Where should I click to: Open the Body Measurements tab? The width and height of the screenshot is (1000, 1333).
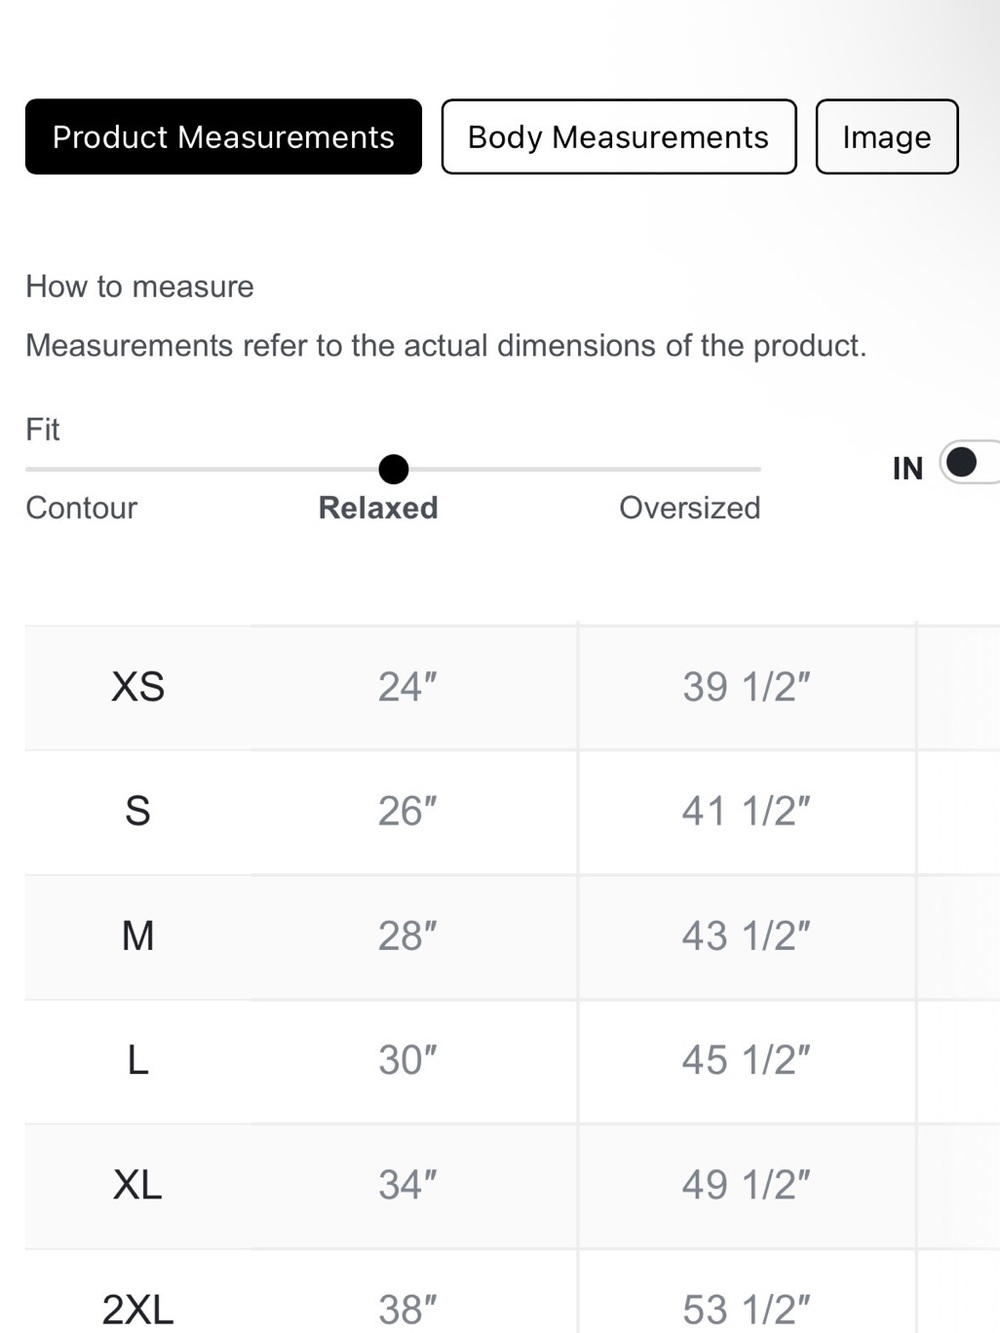coord(619,137)
